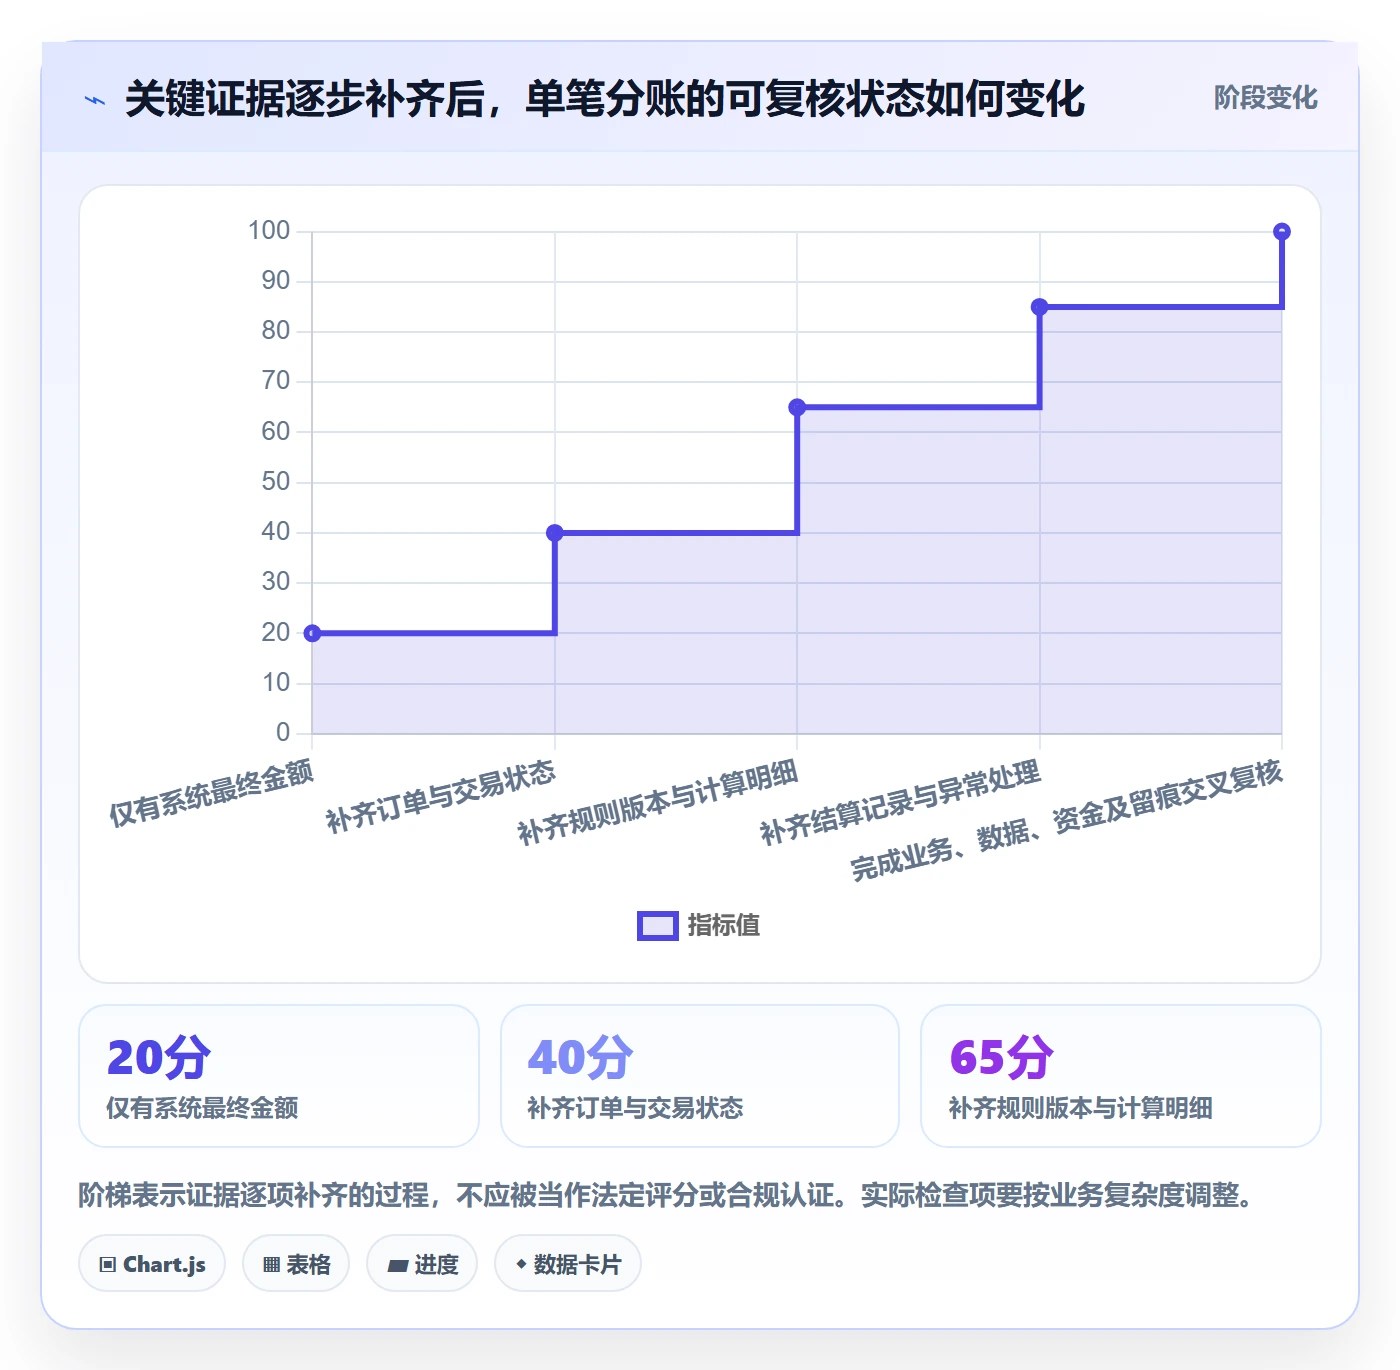Click the grid icon in 表格 tag
The image size is (1400, 1370).
coord(271,1265)
